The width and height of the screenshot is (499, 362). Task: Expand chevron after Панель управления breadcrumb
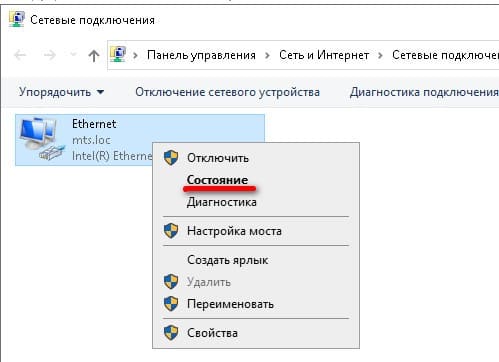click(267, 55)
